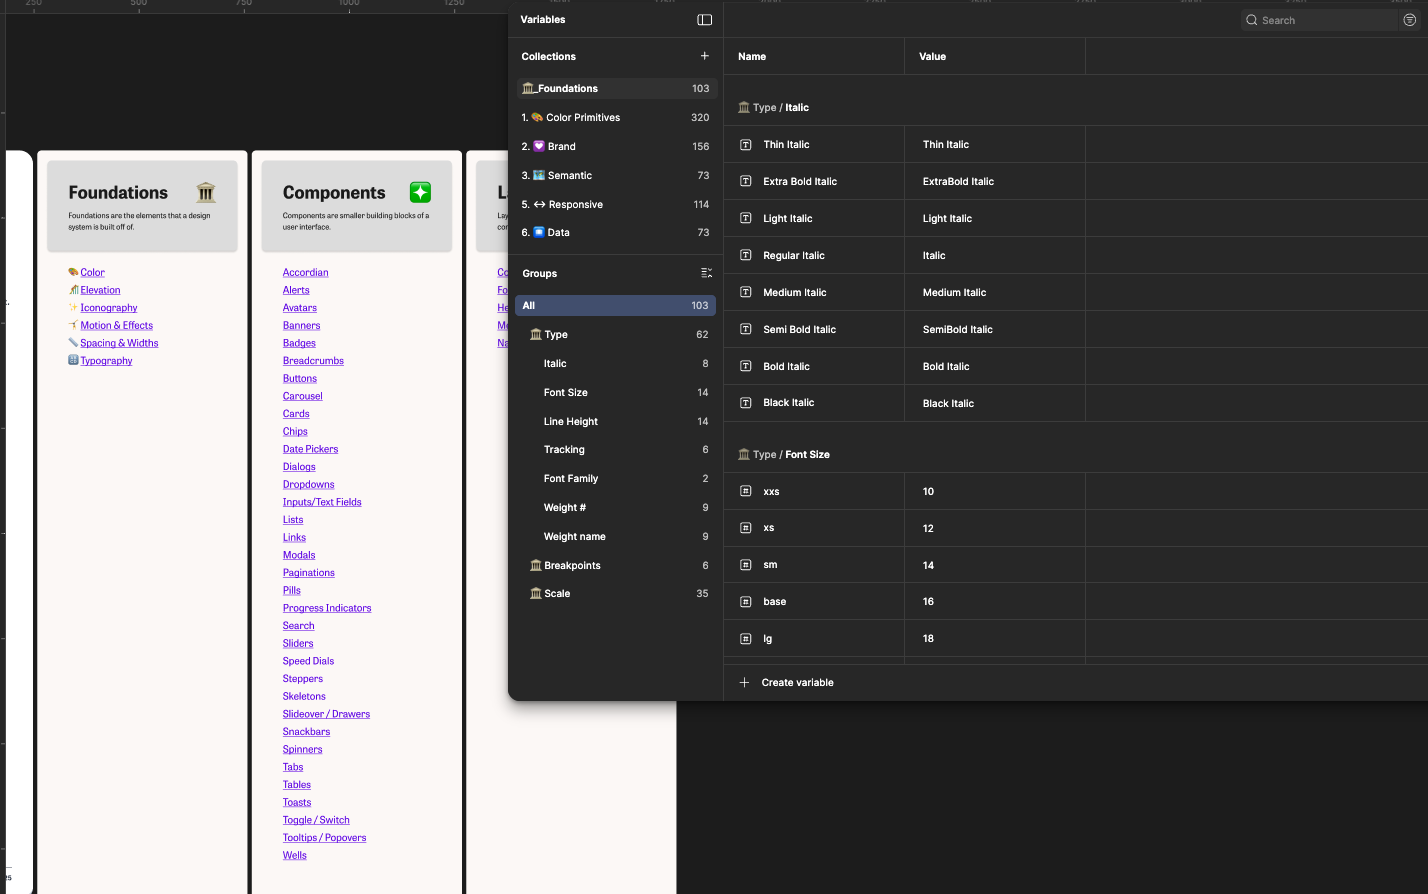Viewport: 1428px width, 894px height.
Task: Click the sort icon next to the Groups header
Action: tap(706, 272)
